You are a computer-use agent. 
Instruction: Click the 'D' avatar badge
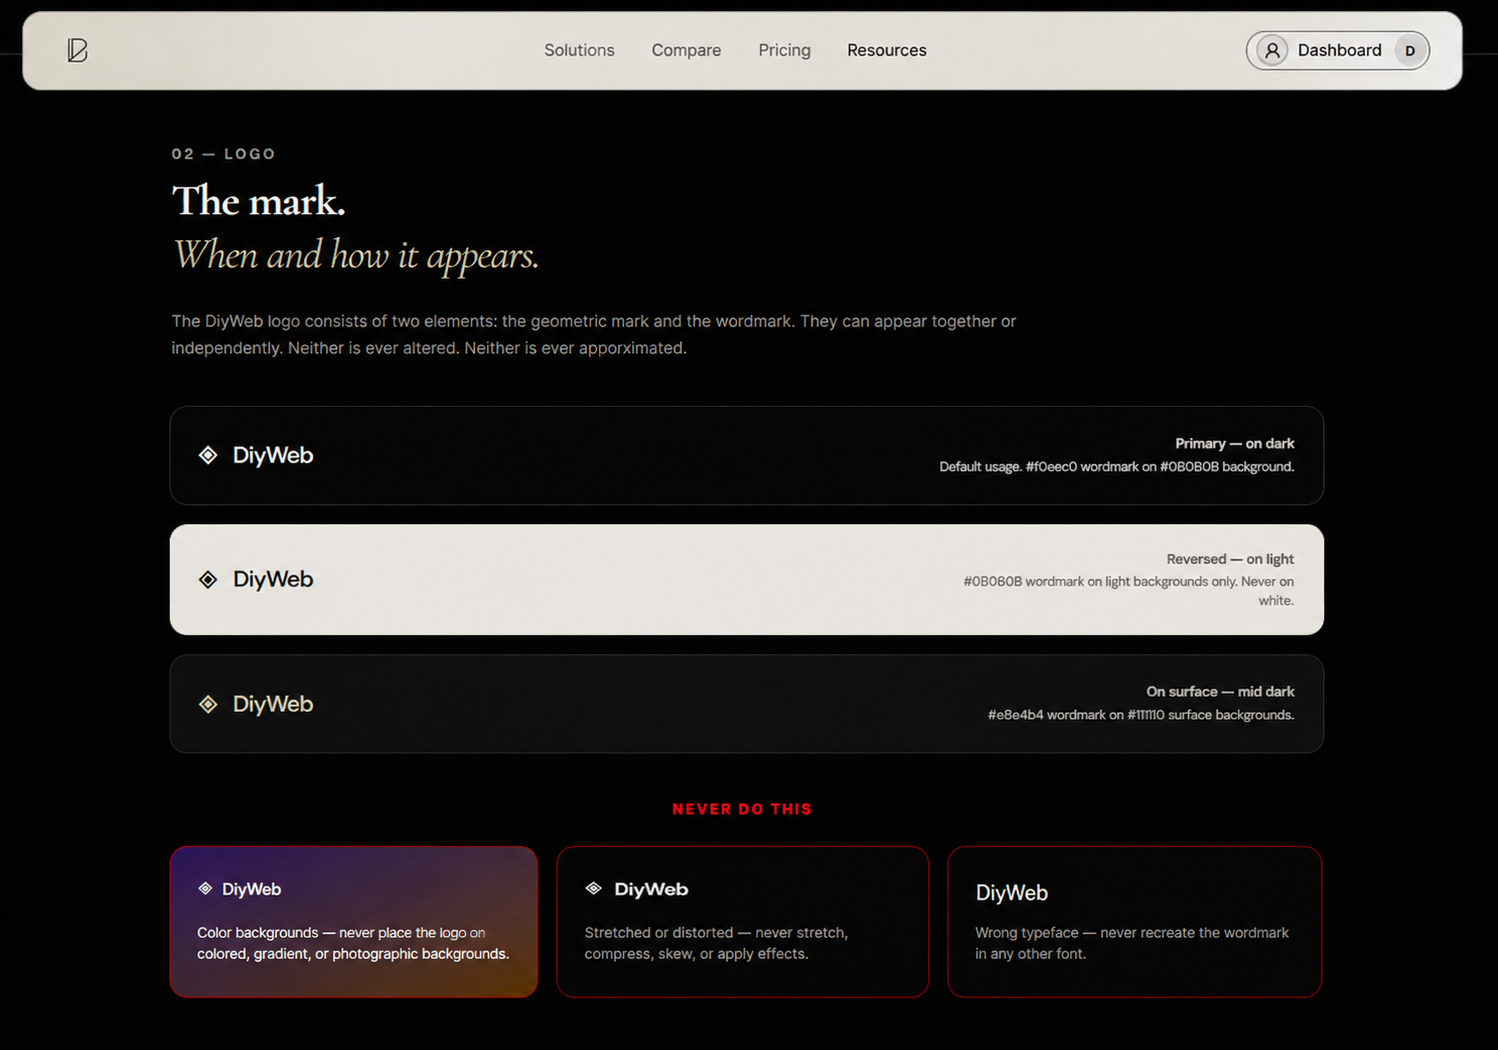tap(1410, 50)
